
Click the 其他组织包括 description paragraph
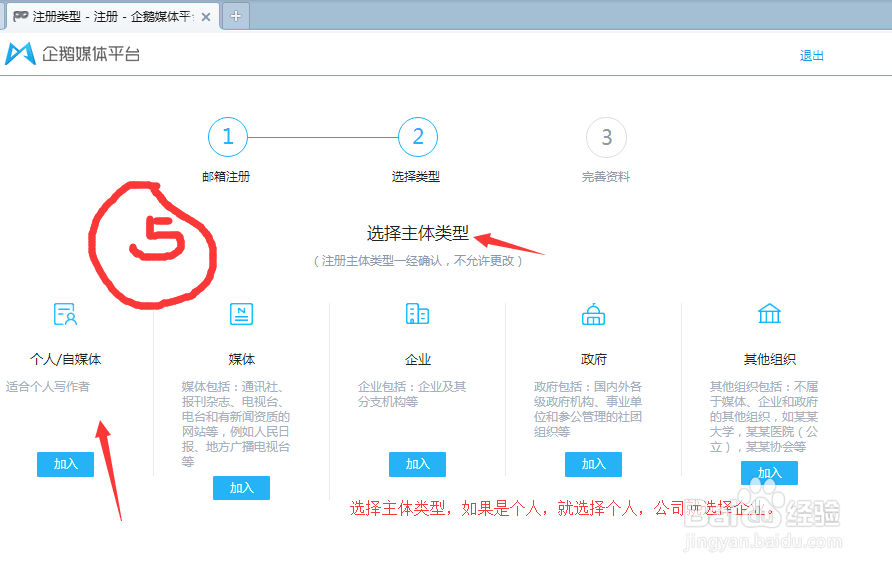(x=764, y=417)
